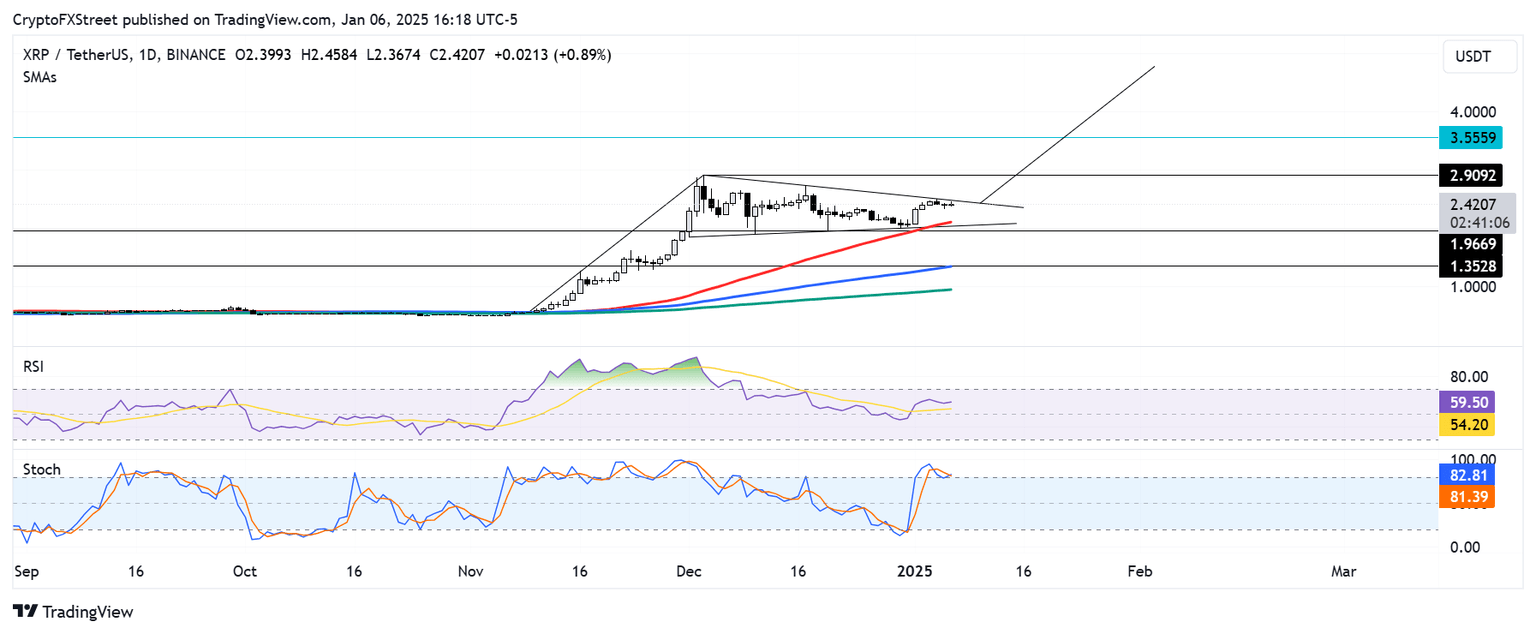Click the 81.39 Stoch value label
The image size is (1536, 634).
(1467, 497)
